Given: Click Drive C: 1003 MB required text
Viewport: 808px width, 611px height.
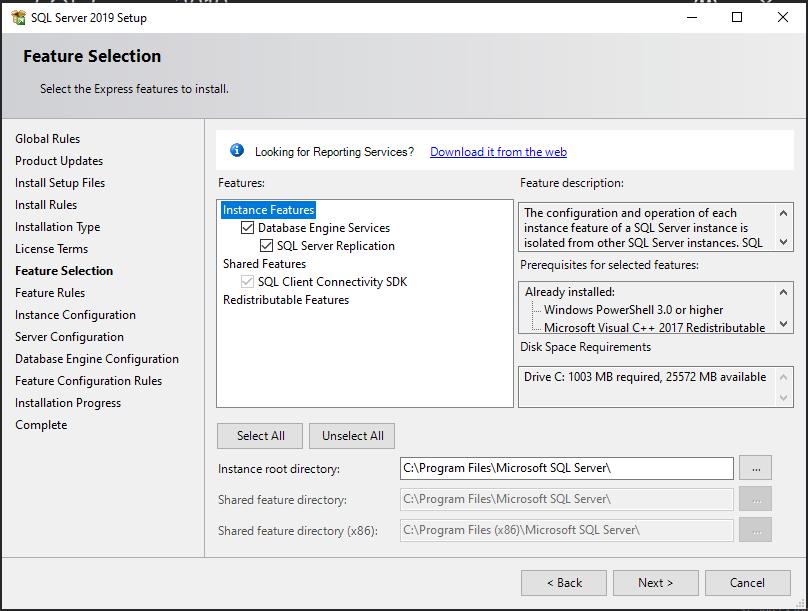Looking at the screenshot, I should (x=645, y=377).
